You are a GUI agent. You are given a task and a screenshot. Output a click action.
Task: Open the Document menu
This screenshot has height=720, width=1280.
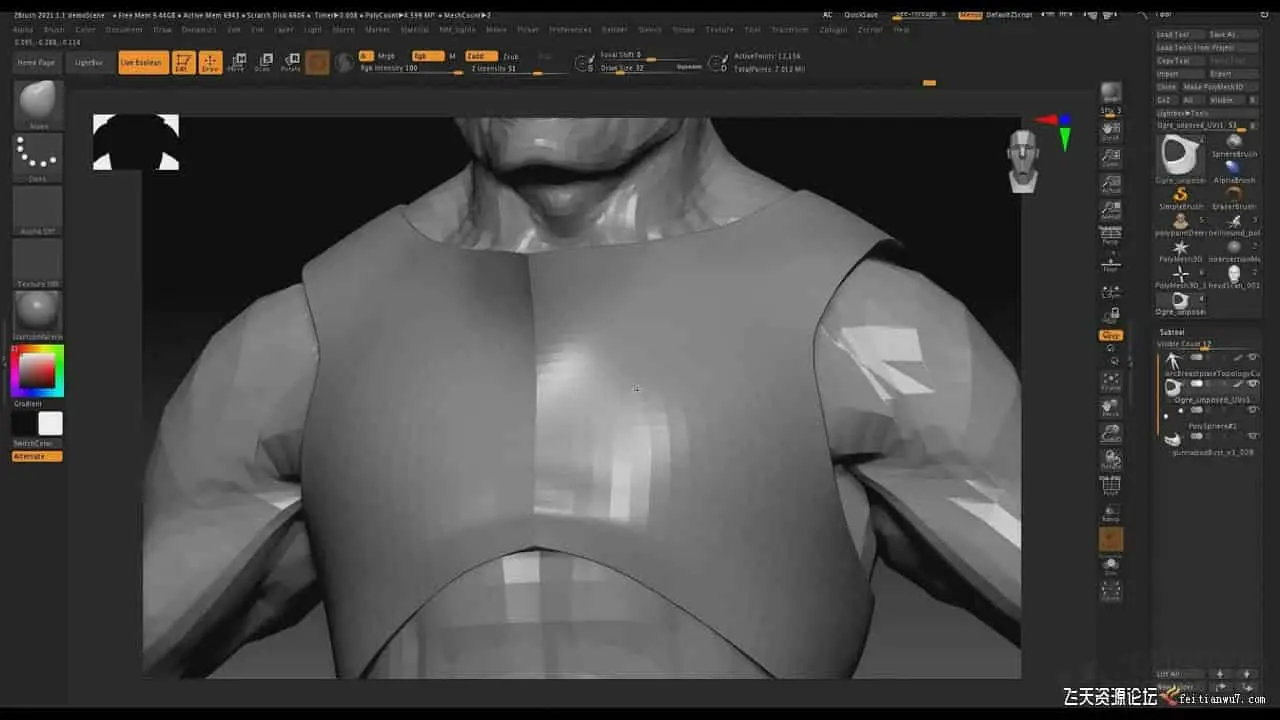[x=124, y=30]
